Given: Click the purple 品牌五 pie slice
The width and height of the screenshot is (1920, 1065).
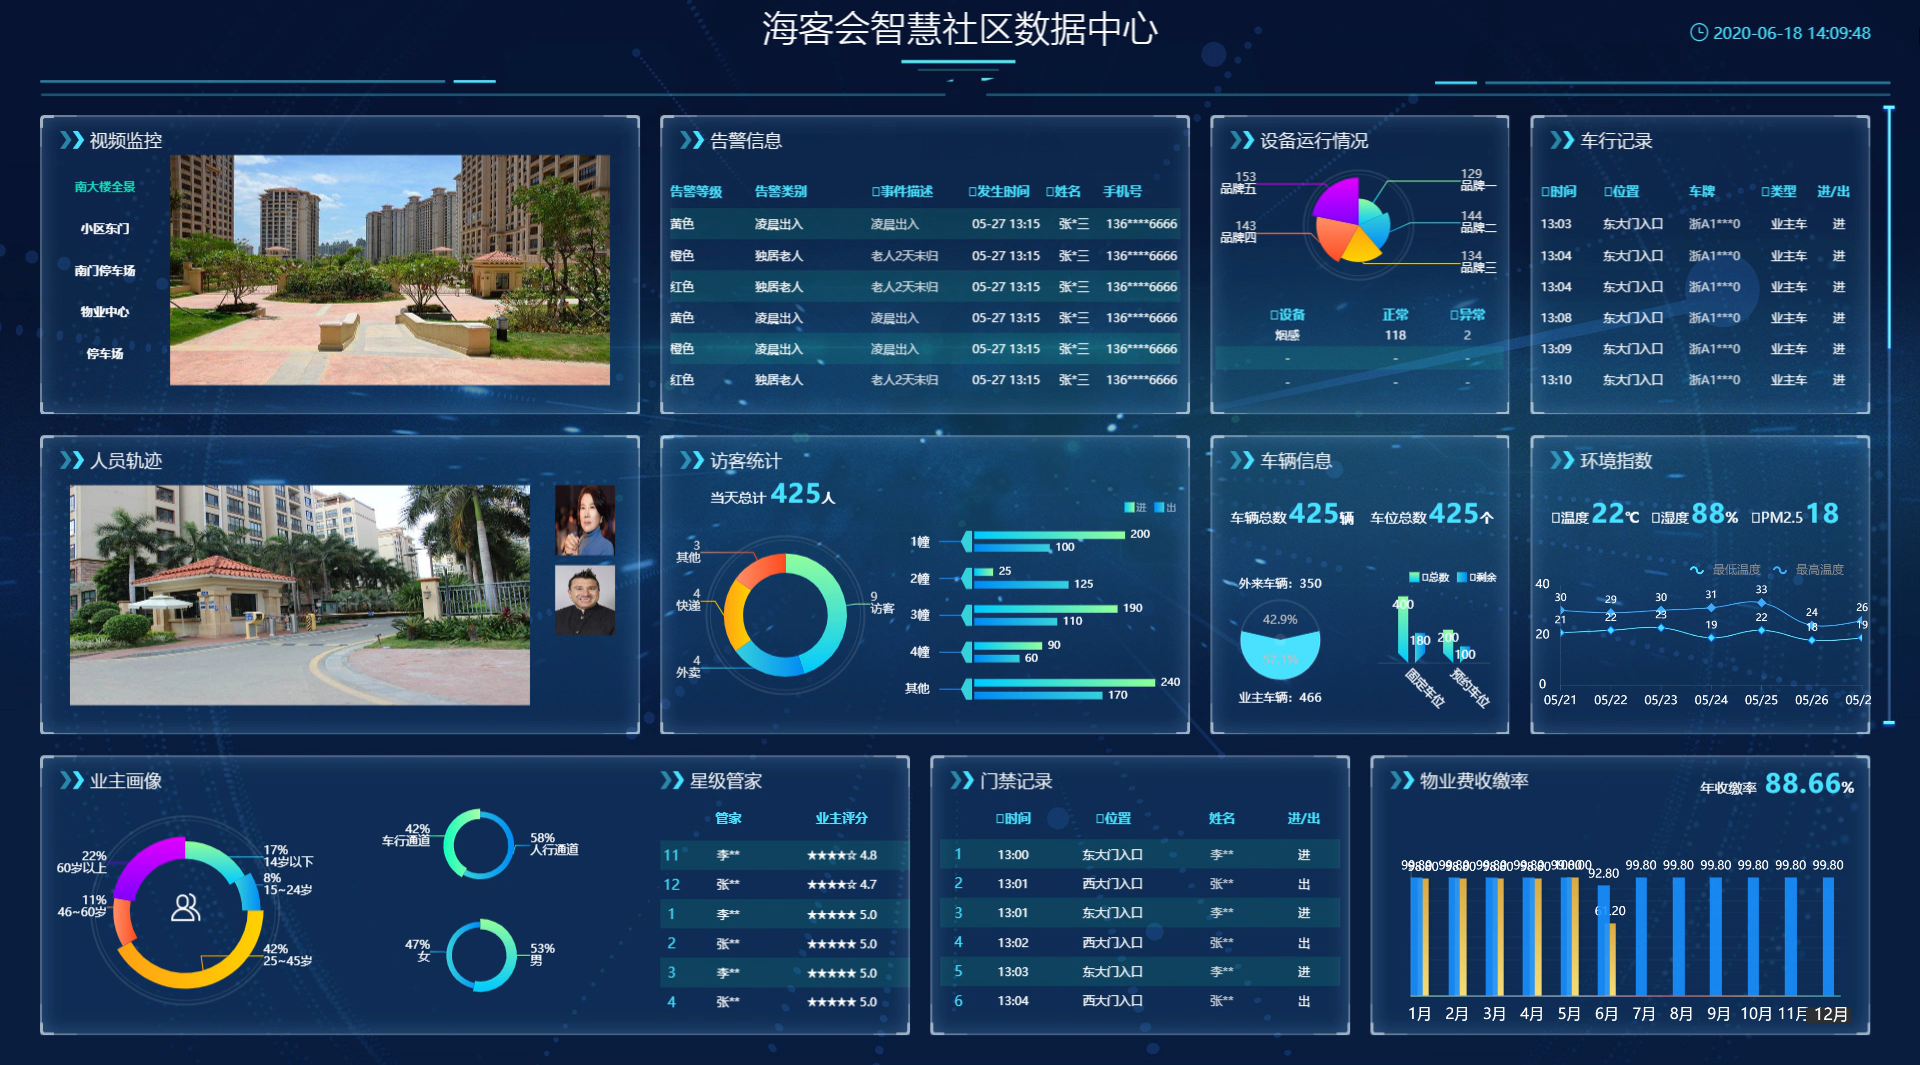Looking at the screenshot, I should tap(1336, 200).
